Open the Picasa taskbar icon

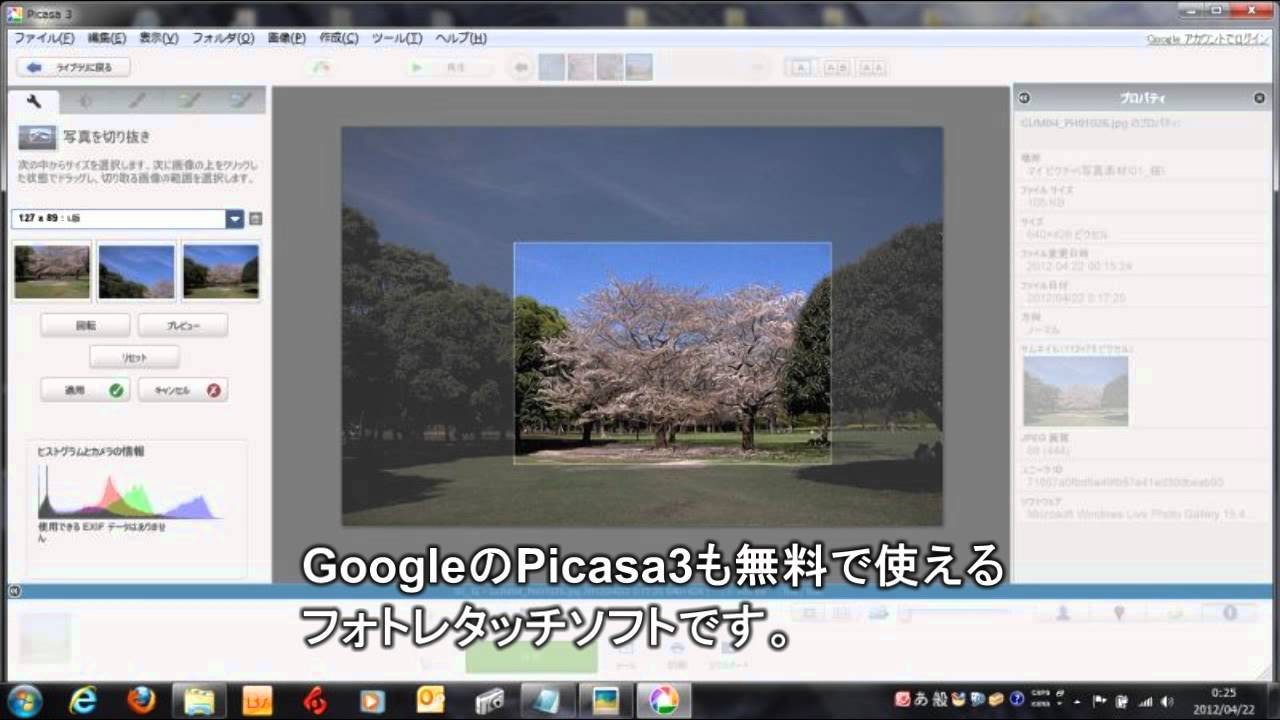[x=664, y=701]
